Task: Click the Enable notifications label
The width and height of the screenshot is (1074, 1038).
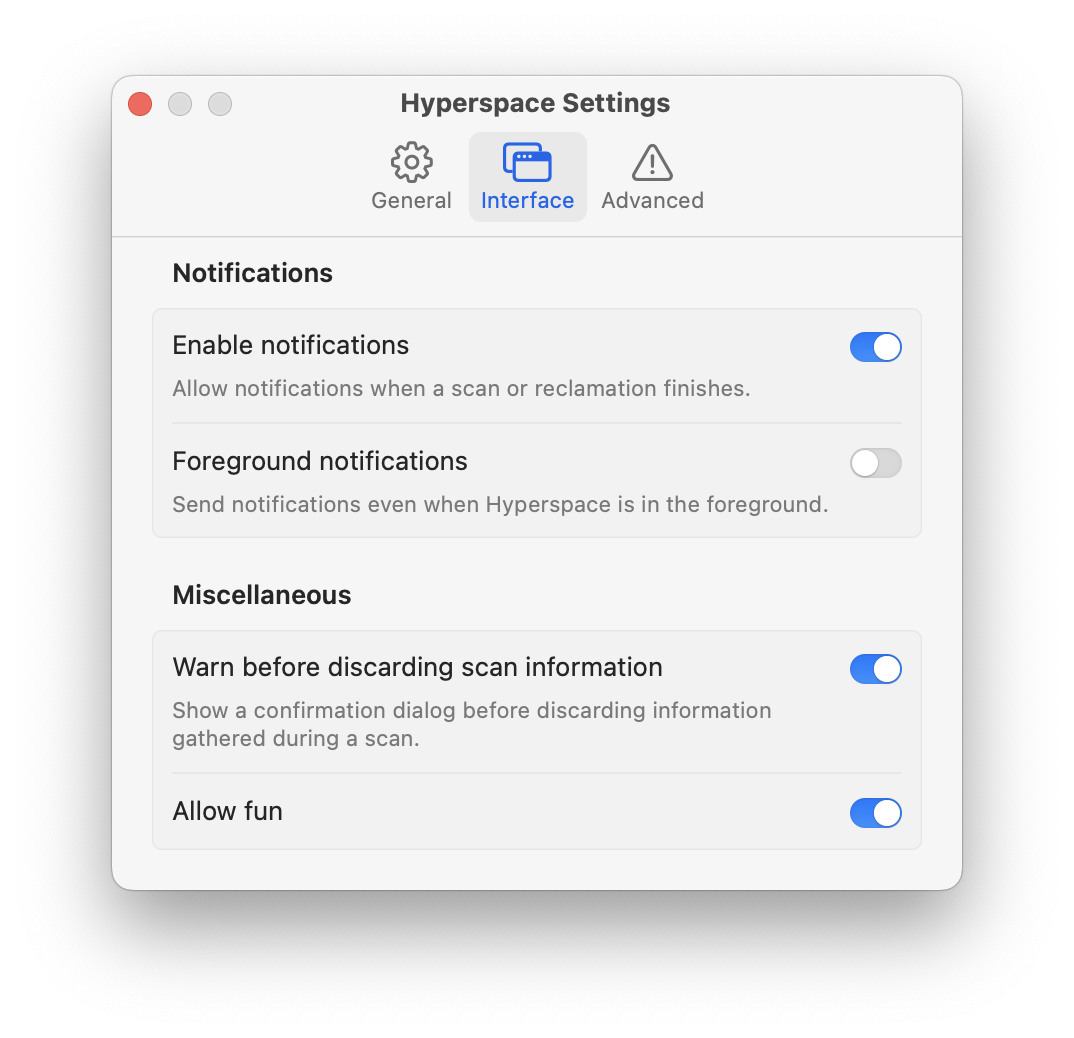Action: coord(290,345)
